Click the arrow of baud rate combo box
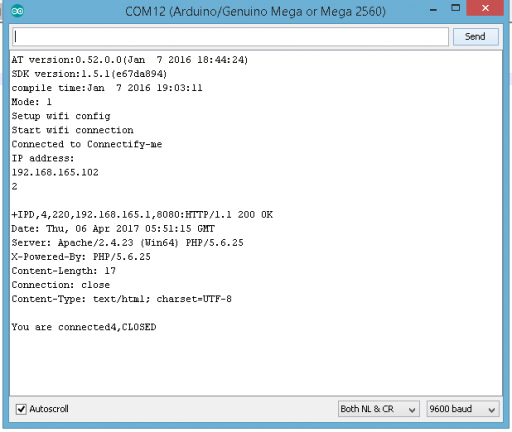This screenshot has width=512, height=432. pyautogui.click(x=492, y=410)
